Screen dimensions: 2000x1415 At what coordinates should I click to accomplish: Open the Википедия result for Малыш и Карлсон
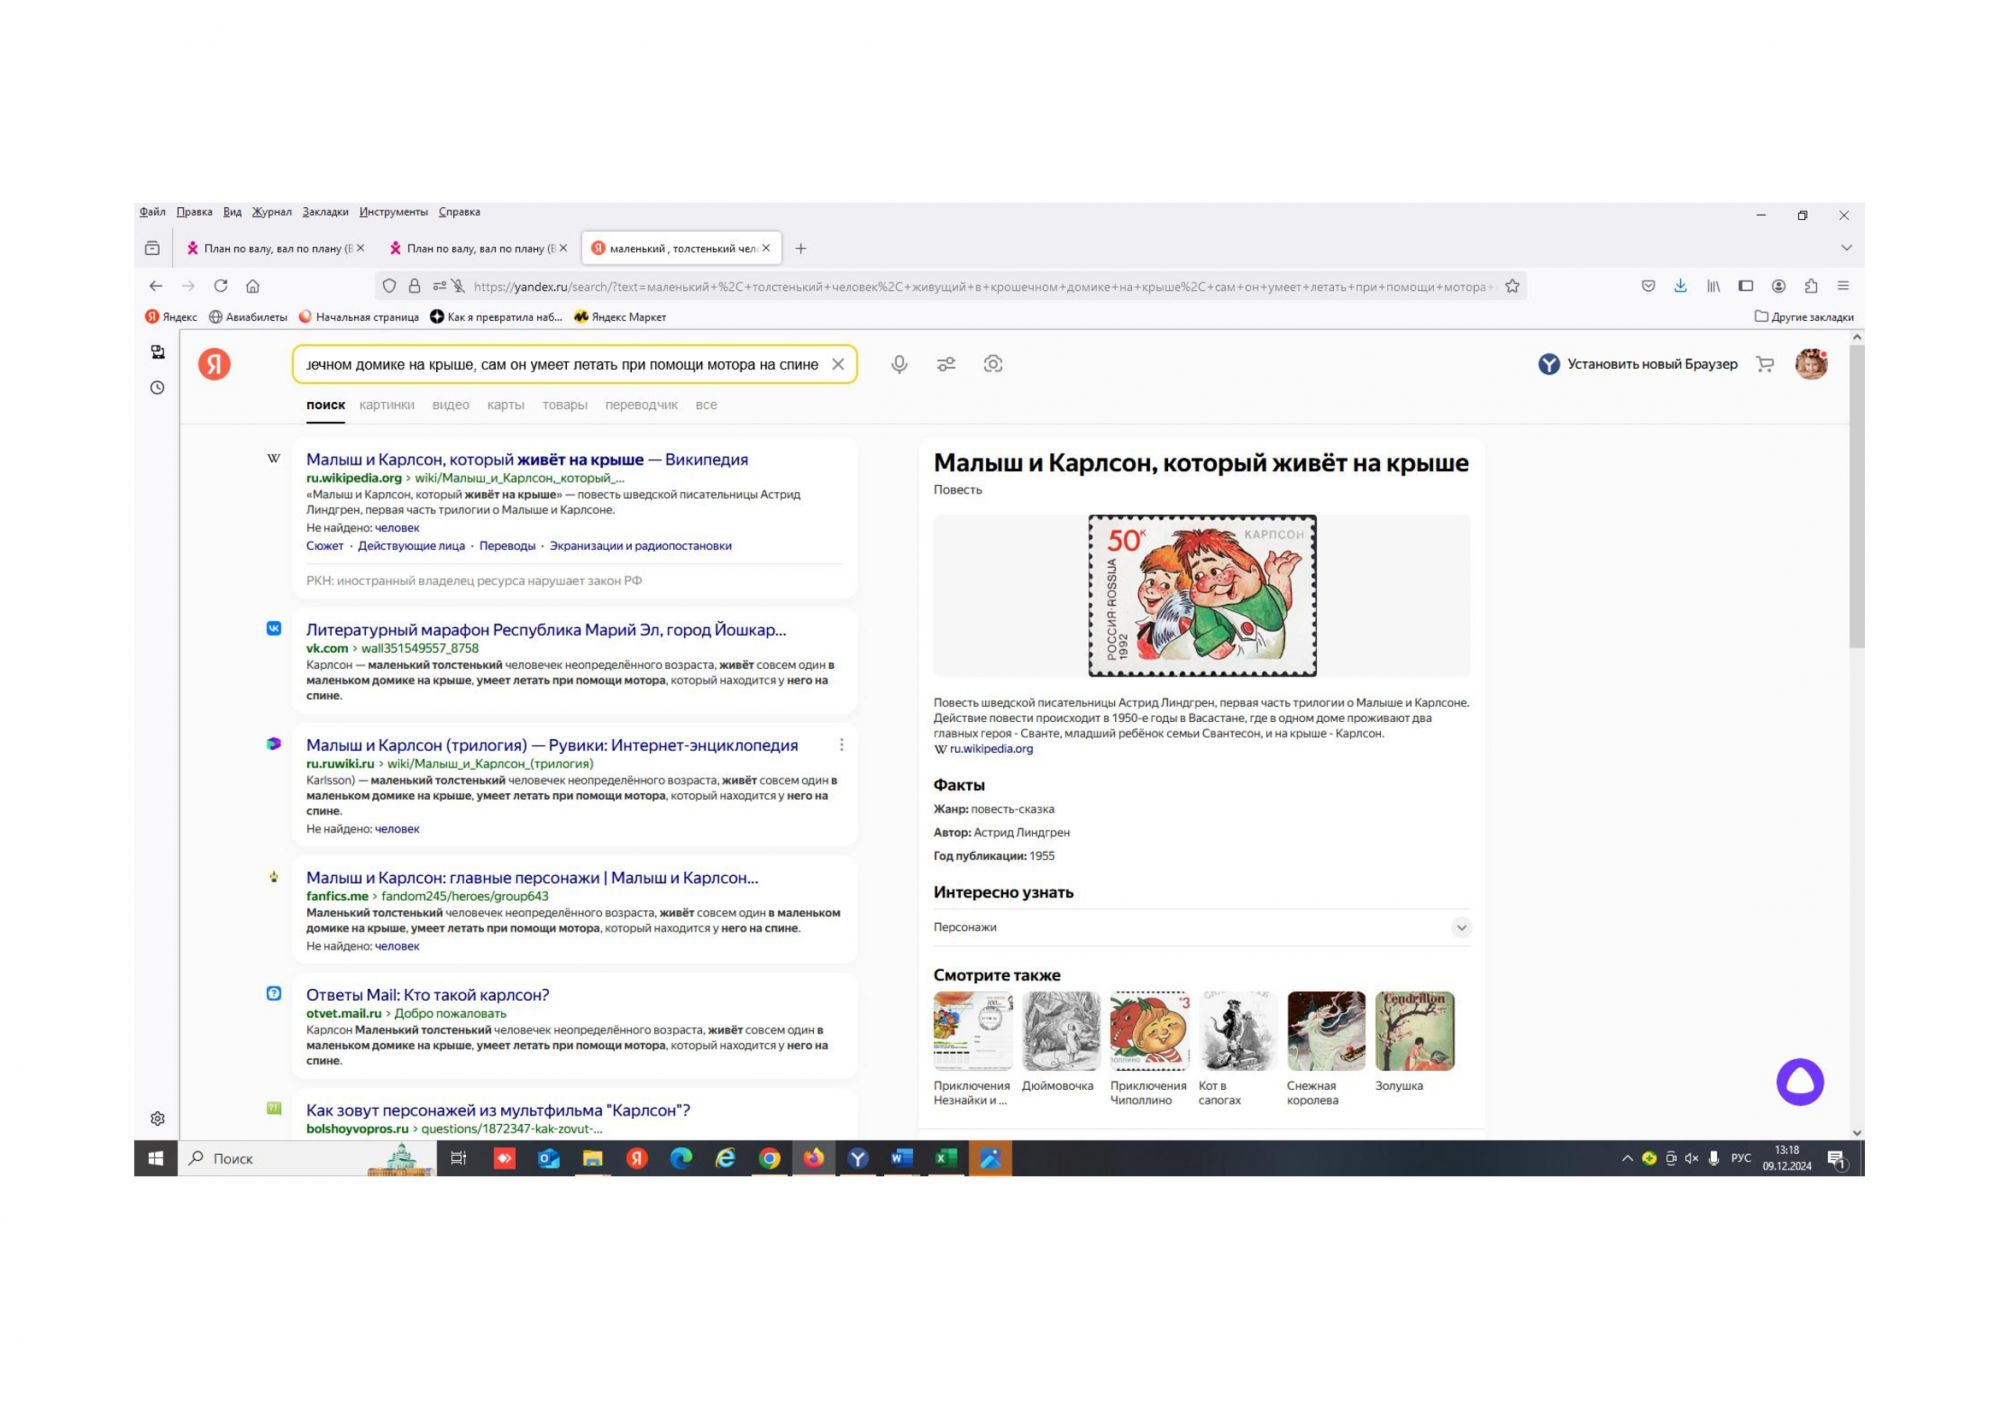pyautogui.click(x=526, y=459)
